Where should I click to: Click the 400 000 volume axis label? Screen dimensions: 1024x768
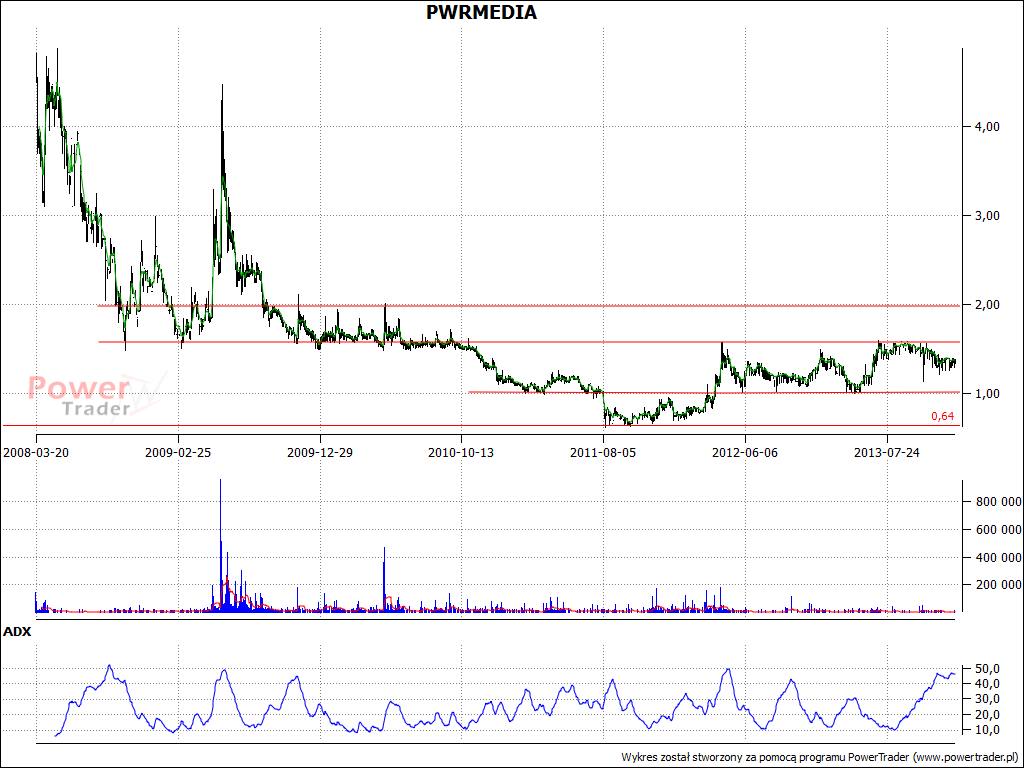tap(999, 557)
